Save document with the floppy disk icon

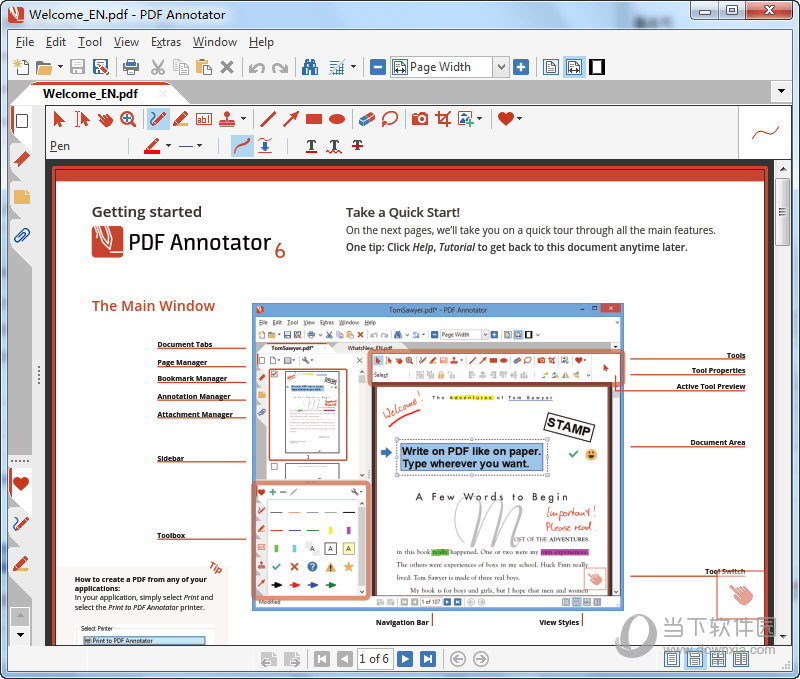[78, 67]
